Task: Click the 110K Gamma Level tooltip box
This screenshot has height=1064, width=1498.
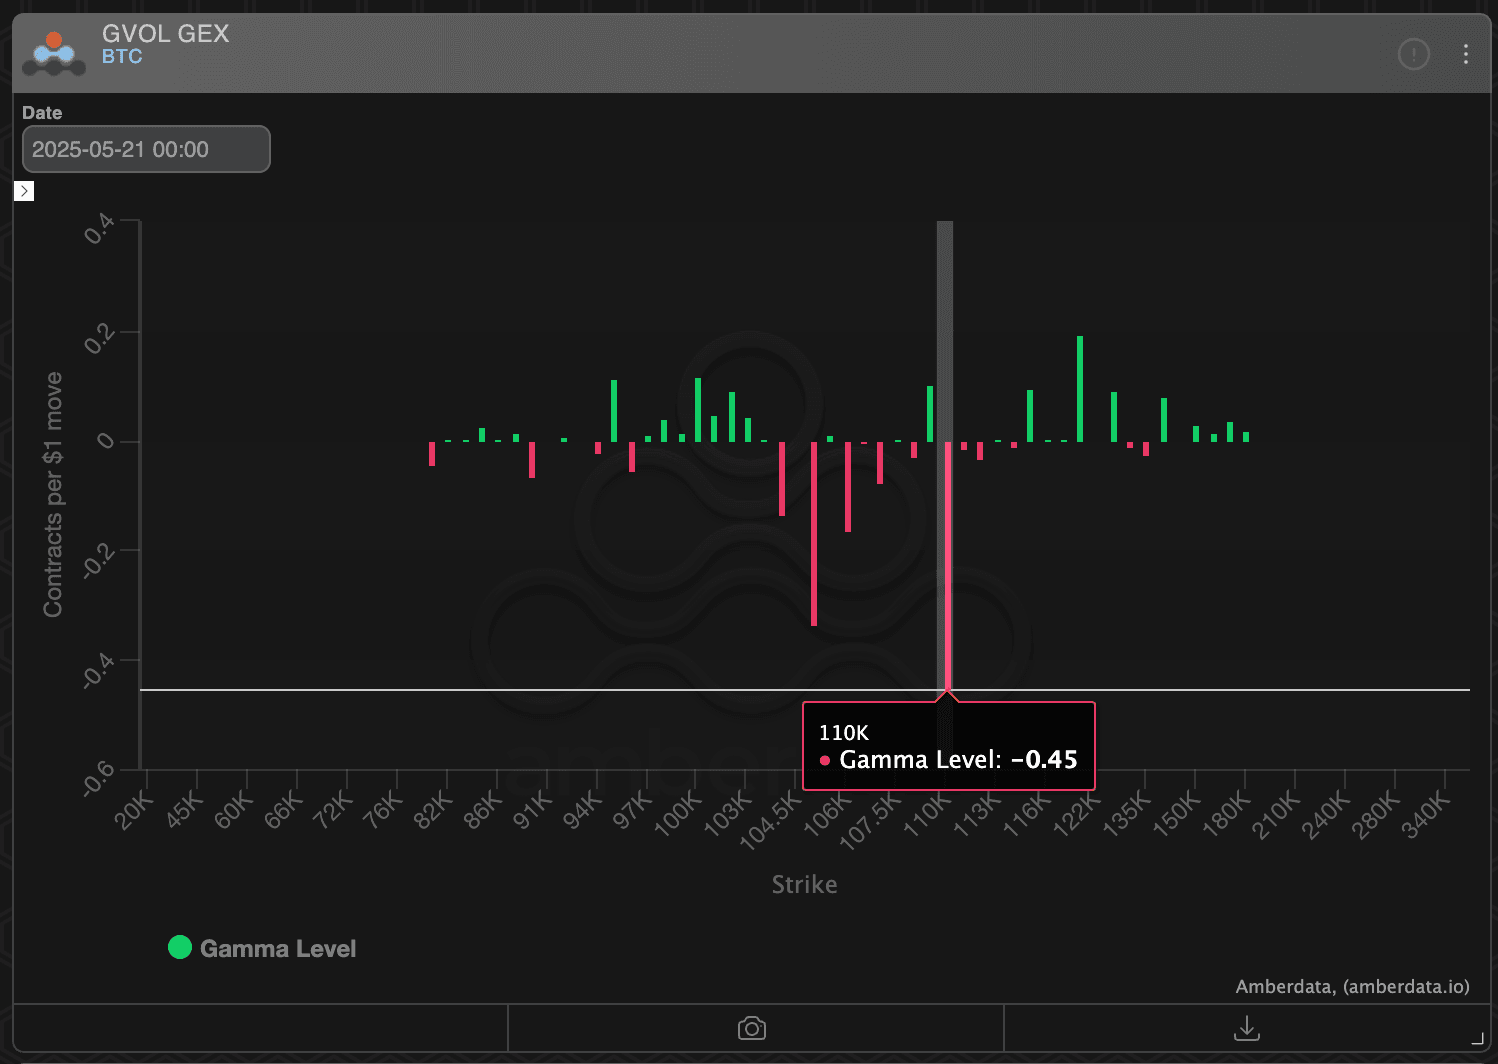Action: 948,746
